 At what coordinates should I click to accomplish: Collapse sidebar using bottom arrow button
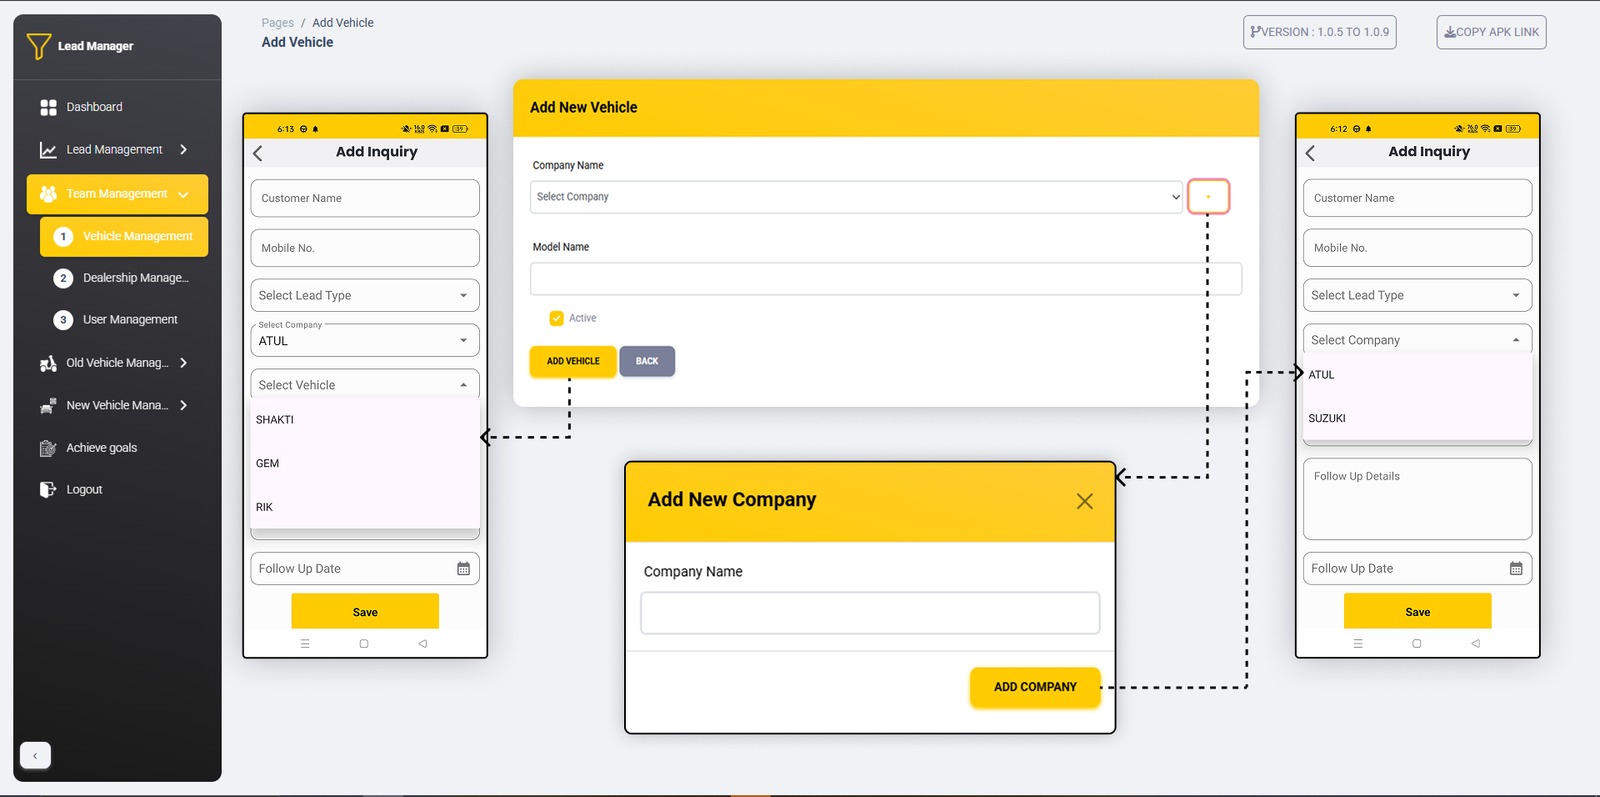click(35, 756)
